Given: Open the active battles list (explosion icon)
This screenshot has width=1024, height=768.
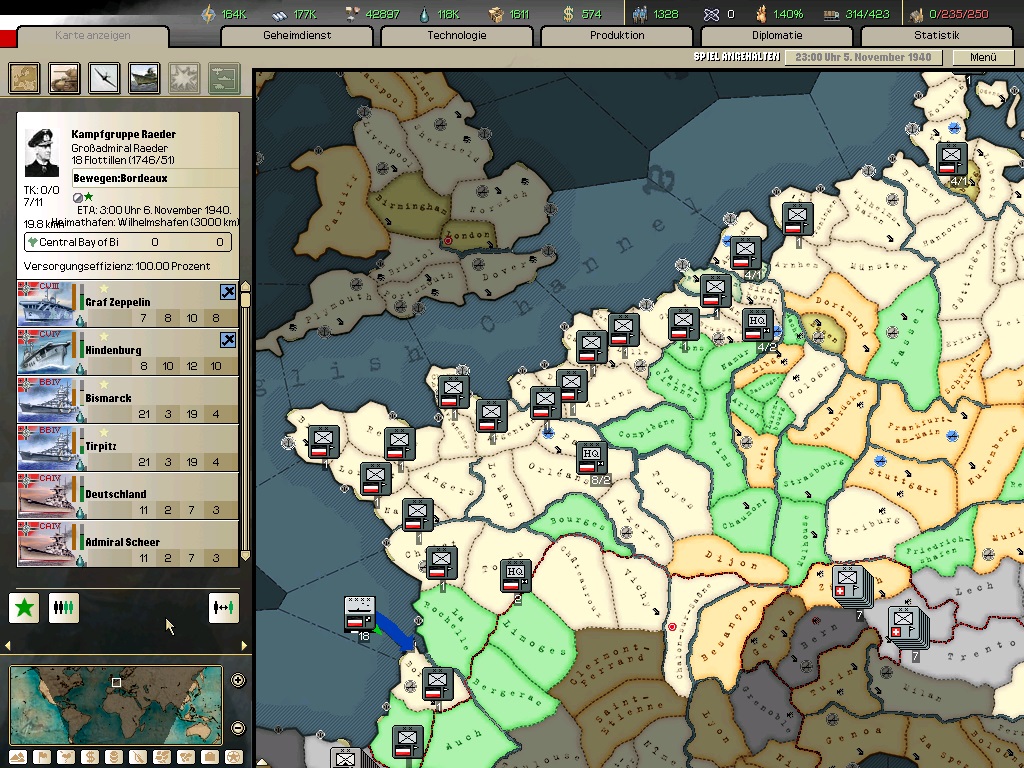Looking at the screenshot, I should tap(184, 78).
